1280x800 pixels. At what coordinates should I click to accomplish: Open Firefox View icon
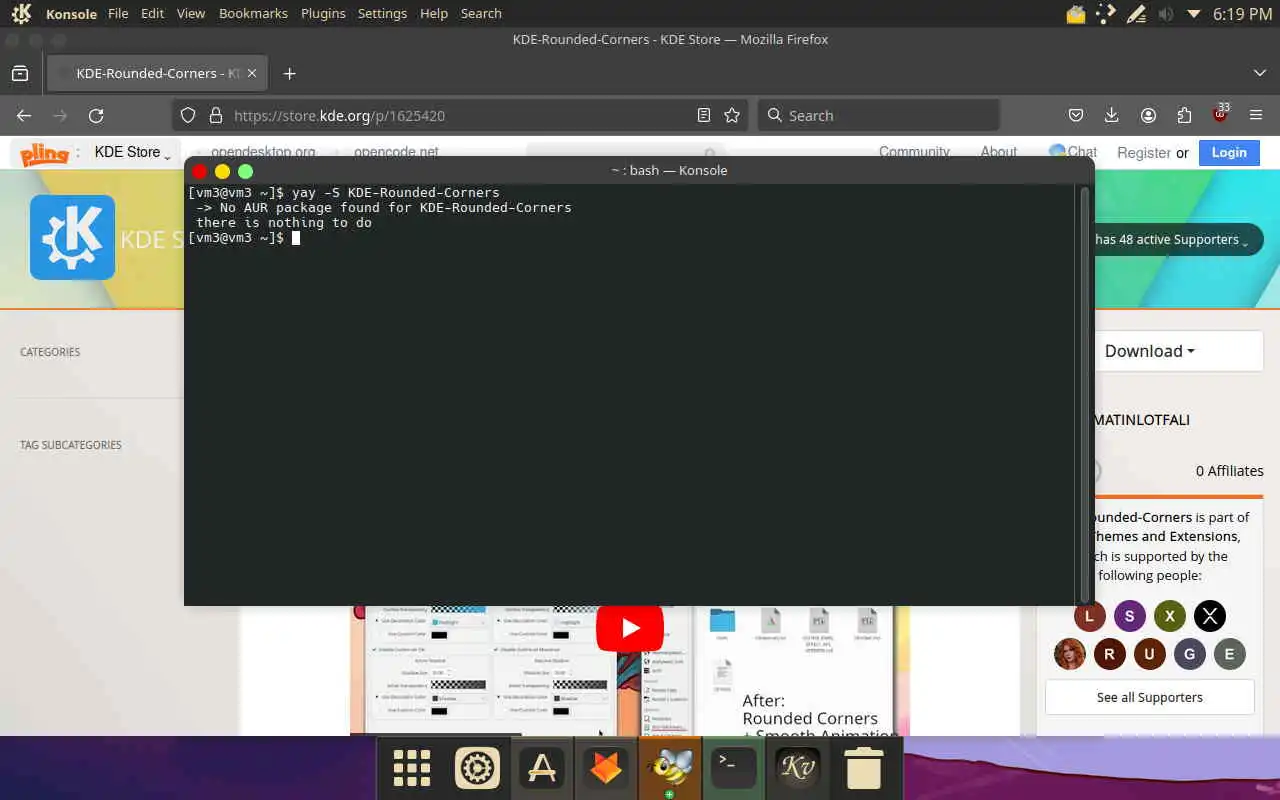tap(20, 73)
